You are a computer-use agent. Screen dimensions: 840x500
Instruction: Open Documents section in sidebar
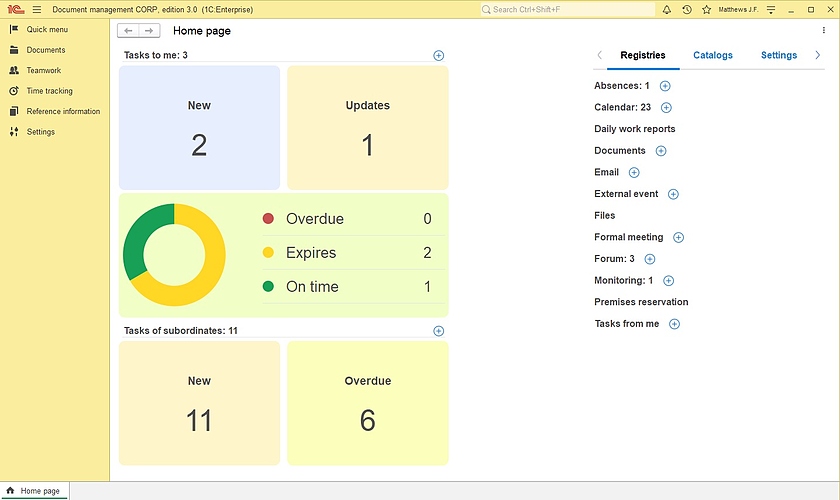pyautogui.click(x=46, y=50)
